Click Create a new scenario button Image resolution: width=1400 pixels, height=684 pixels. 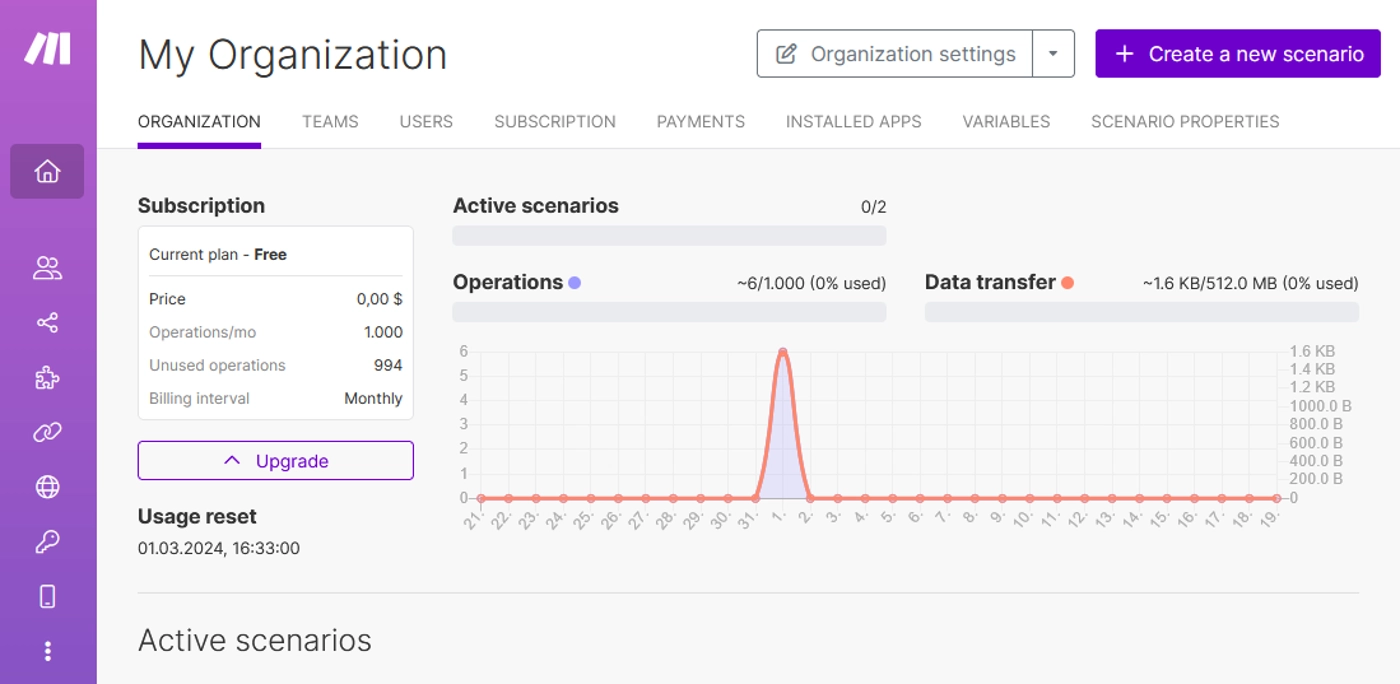(1237, 54)
